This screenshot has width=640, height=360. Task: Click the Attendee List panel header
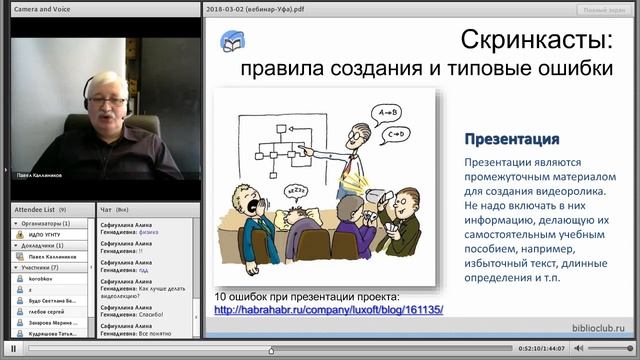tap(53, 210)
